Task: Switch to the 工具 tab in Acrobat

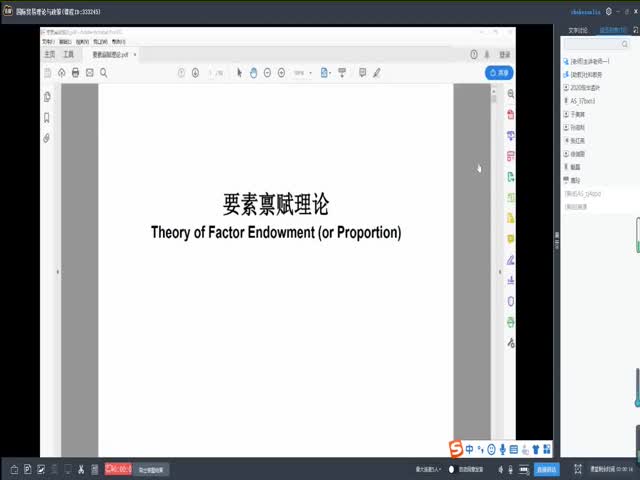Action: point(69,55)
